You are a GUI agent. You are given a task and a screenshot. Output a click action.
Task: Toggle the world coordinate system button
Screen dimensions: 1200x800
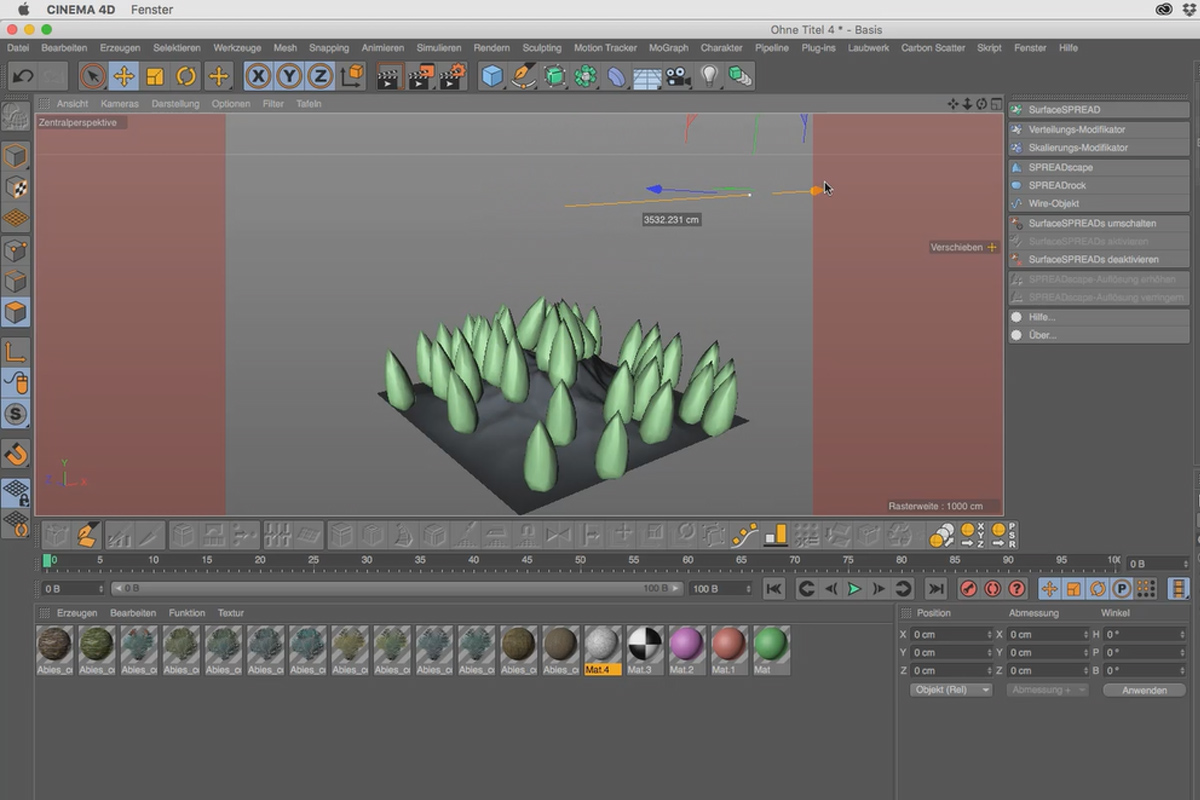coord(352,76)
